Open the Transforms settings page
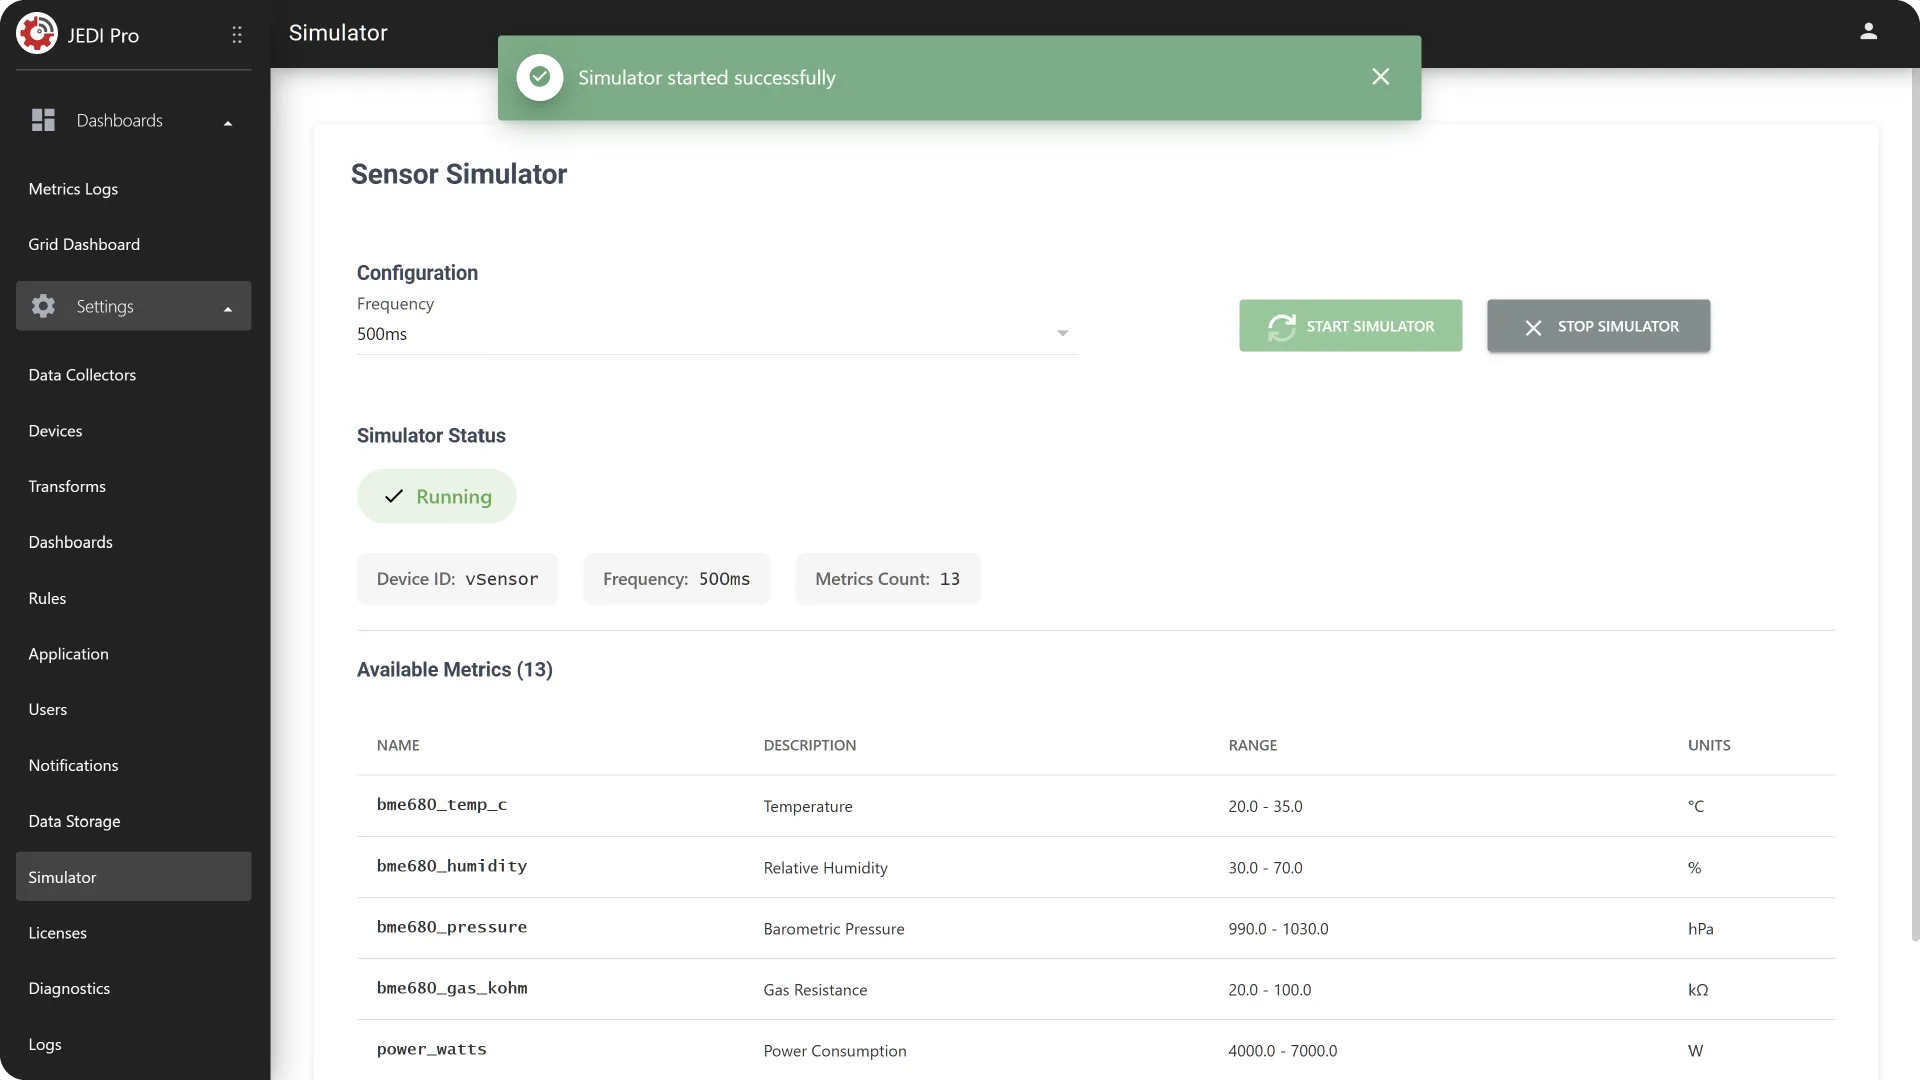 click(x=67, y=486)
